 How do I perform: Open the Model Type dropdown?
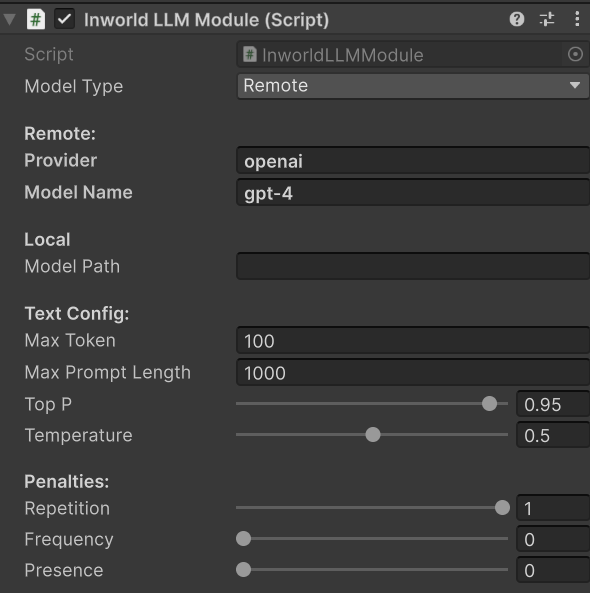tap(413, 86)
